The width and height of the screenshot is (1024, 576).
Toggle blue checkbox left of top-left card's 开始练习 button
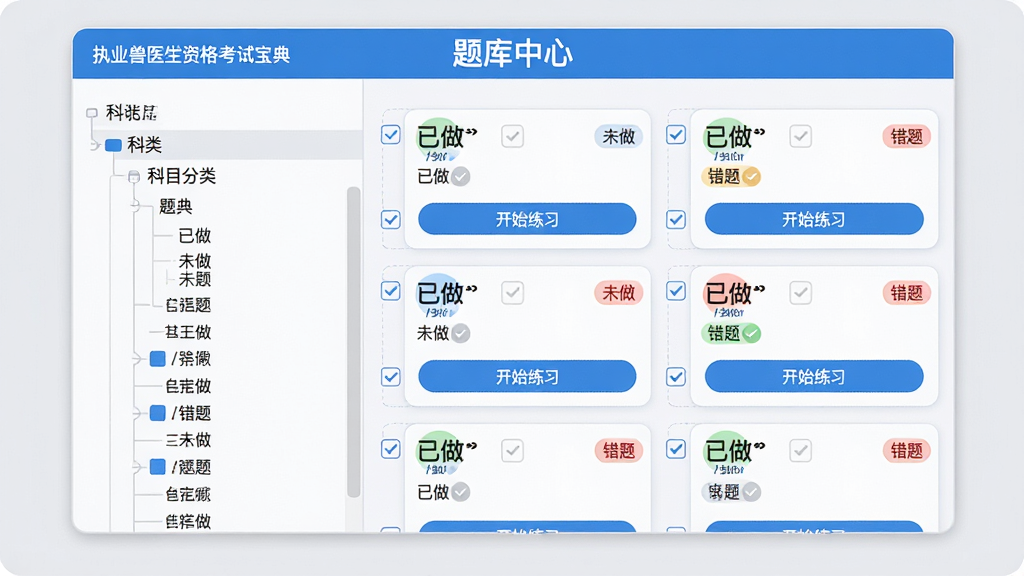pyautogui.click(x=391, y=219)
